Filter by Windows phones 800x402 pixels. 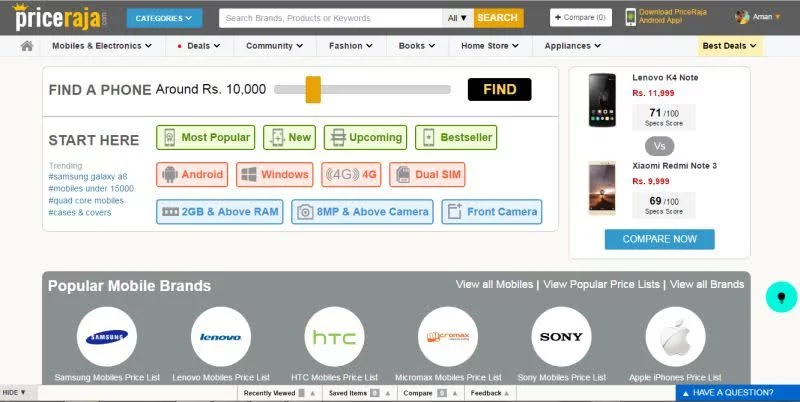[275, 174]
